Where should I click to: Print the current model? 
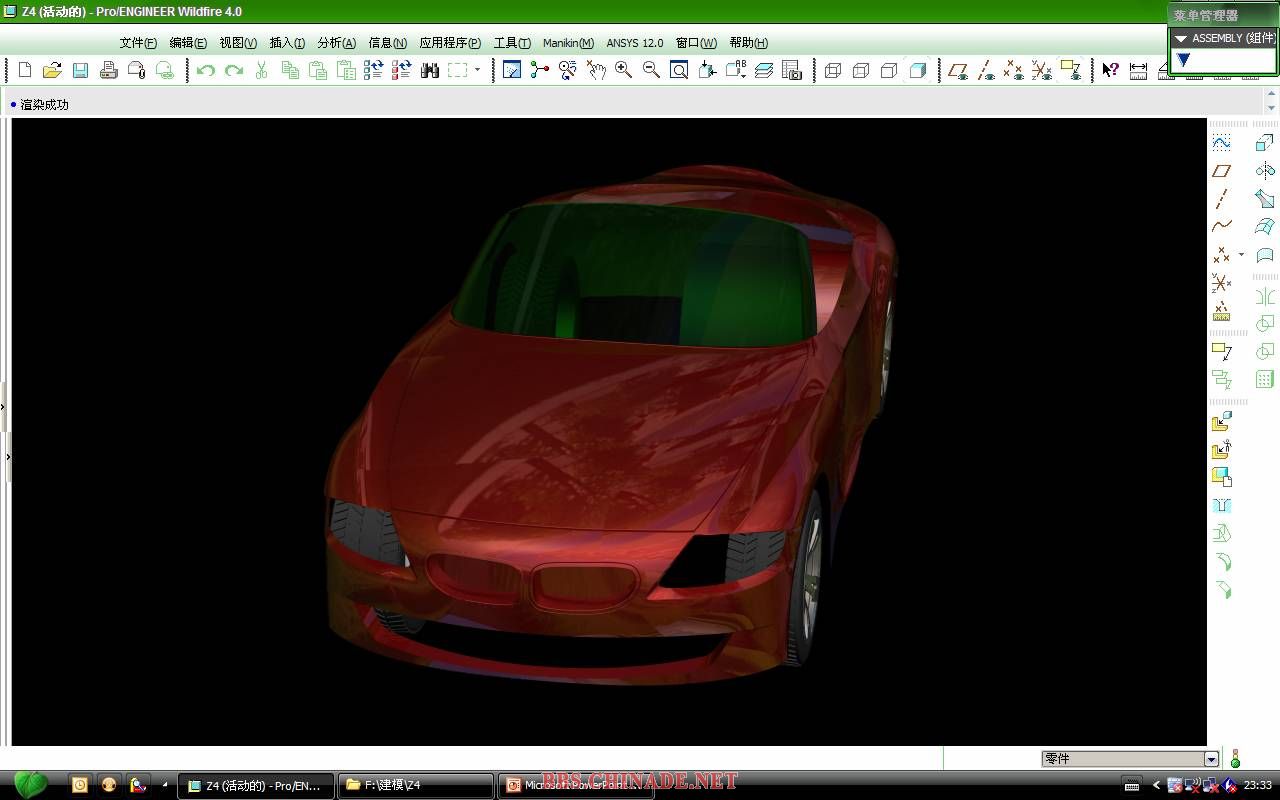pos(108,70)
